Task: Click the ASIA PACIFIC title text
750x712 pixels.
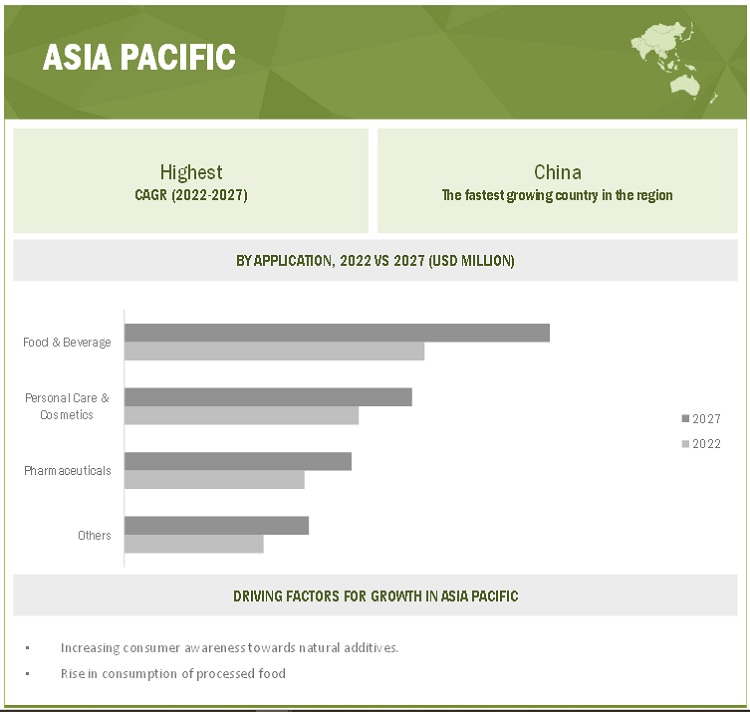Action: pyautogui.click(x=139, y=58)
